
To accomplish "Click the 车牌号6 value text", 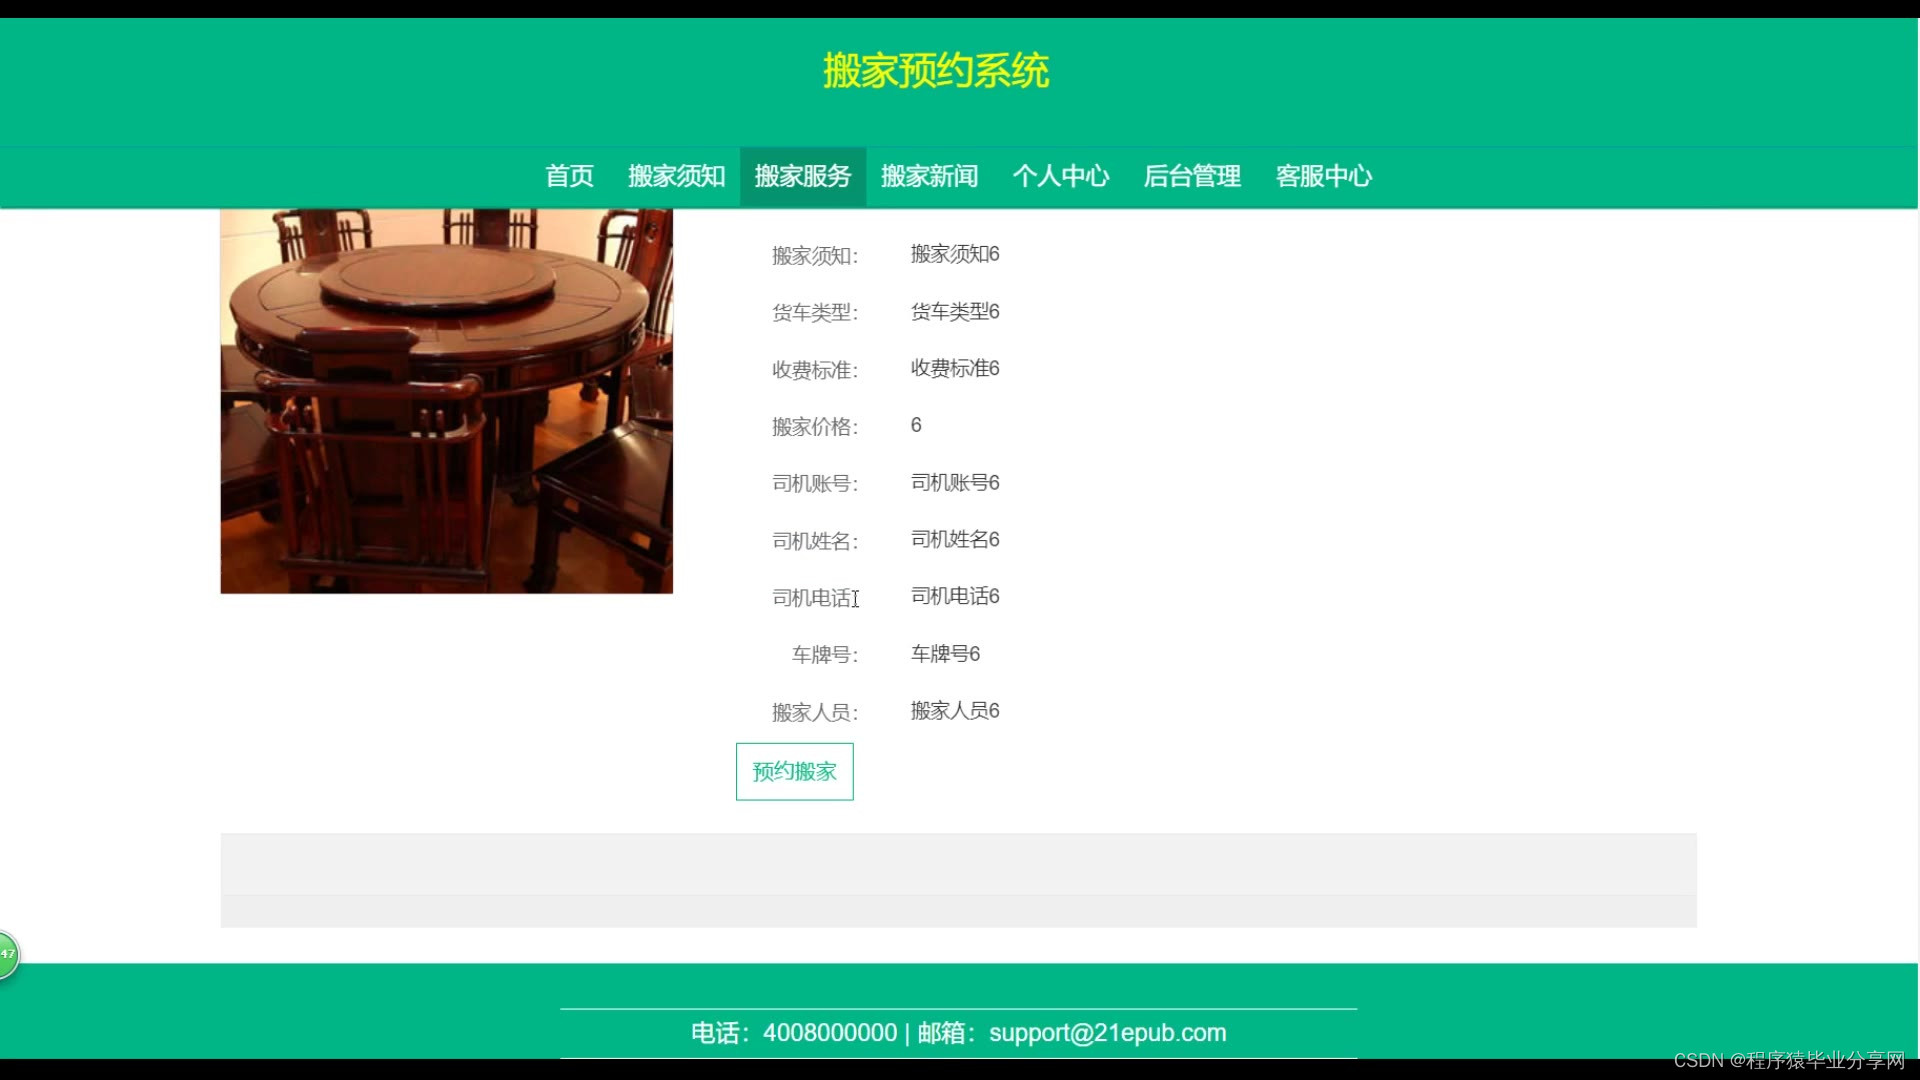I will (x=944, y=653).
